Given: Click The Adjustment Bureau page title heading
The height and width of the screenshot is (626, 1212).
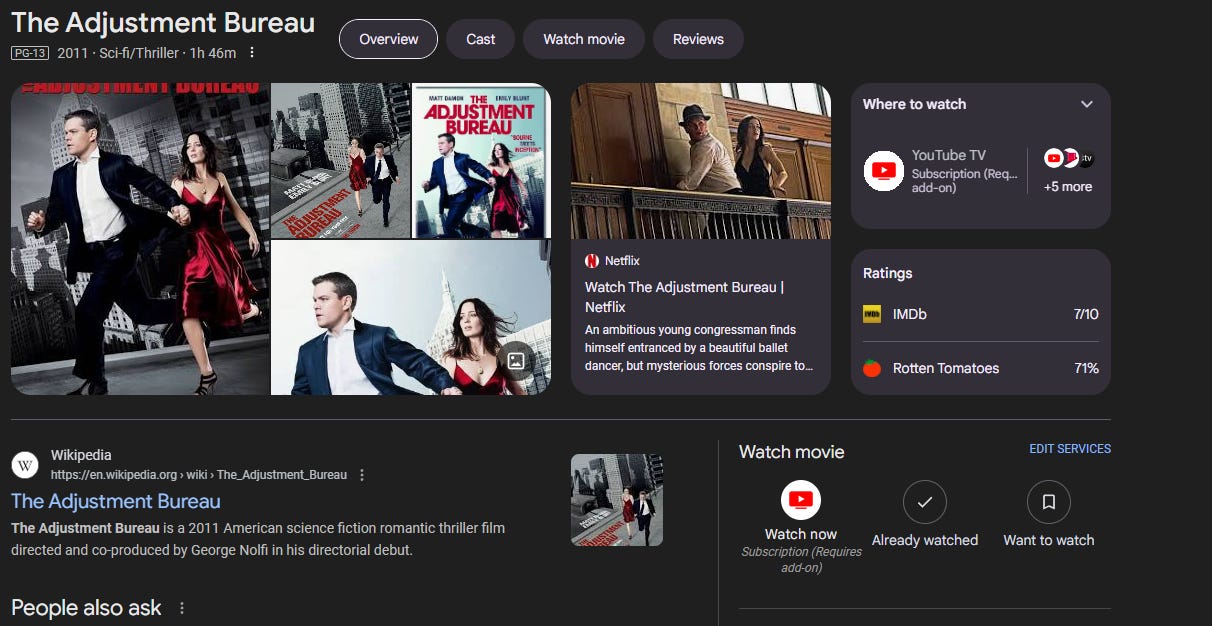Looking at the screenshot, I should click(x=163, y=23).
